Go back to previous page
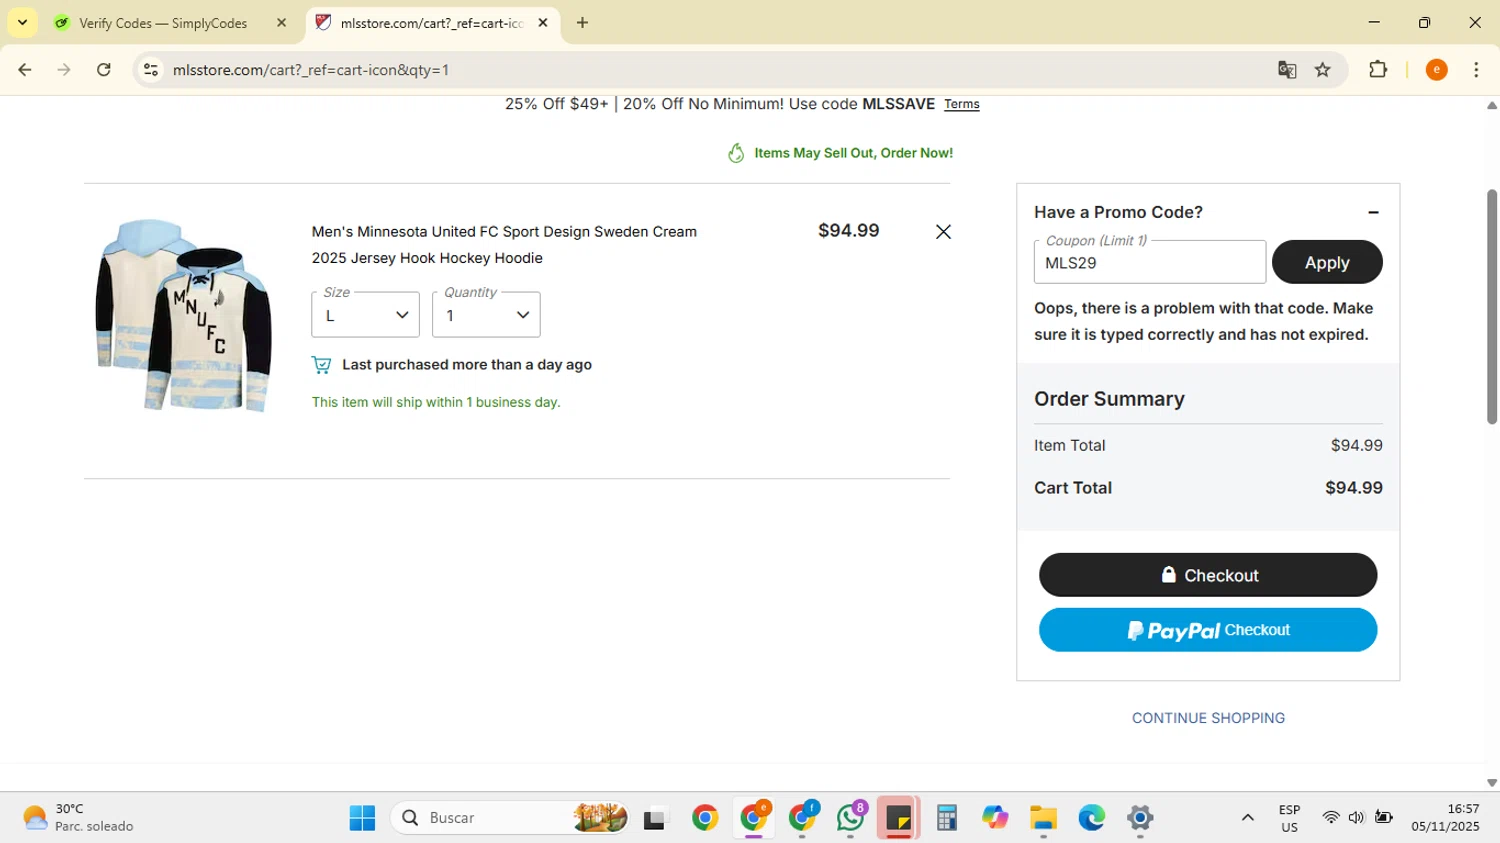The image size is (1500, 843). [25, 70]
